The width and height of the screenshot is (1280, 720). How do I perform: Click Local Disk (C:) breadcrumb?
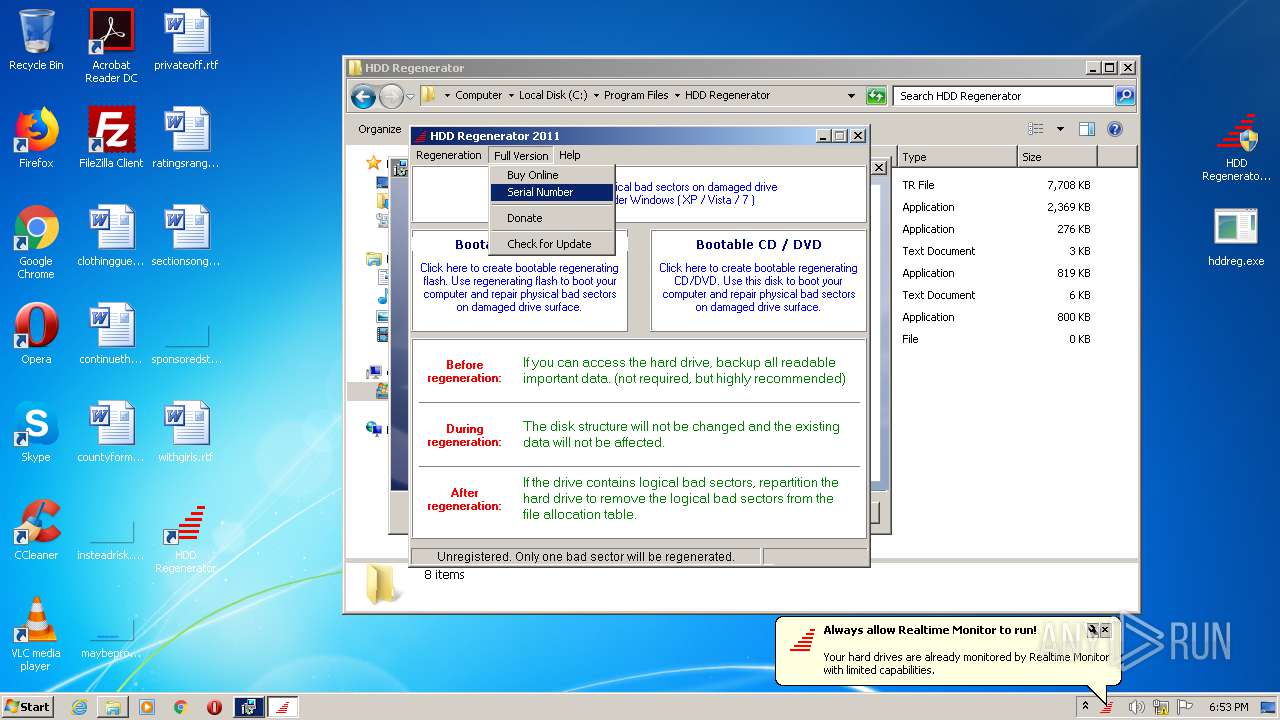(553, 96)
